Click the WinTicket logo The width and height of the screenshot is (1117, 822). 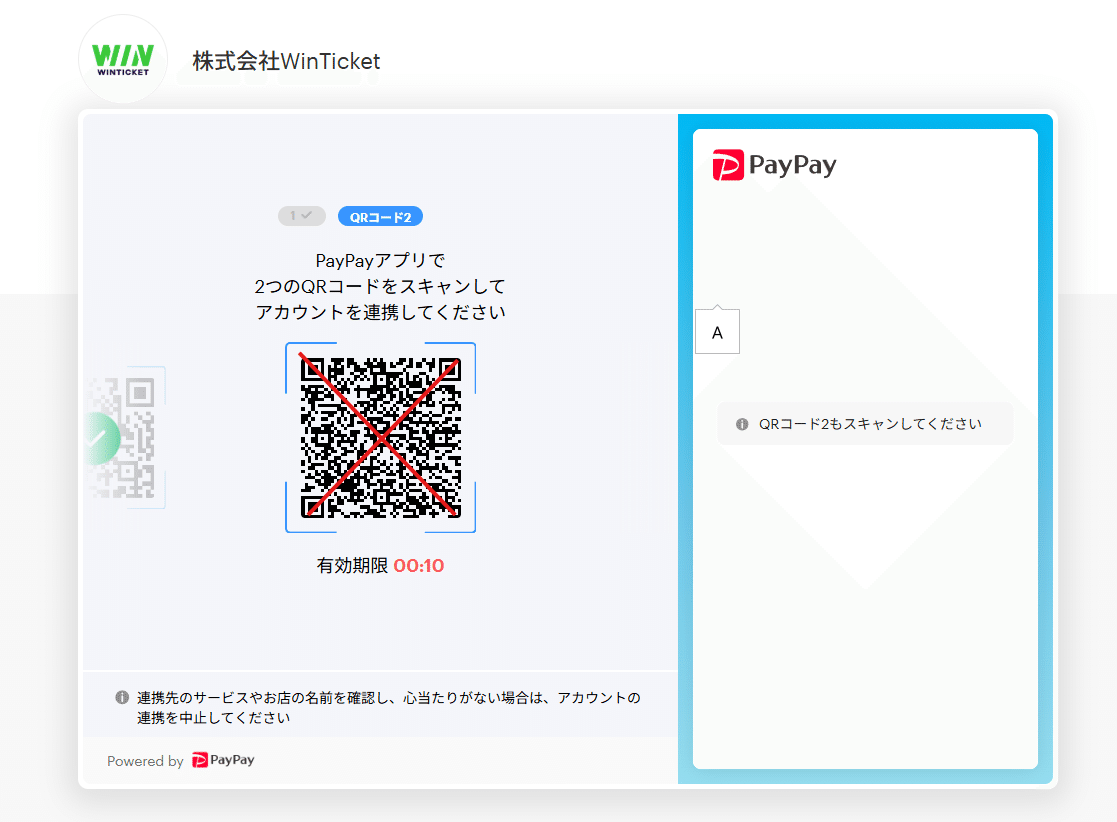coord(122,59)
